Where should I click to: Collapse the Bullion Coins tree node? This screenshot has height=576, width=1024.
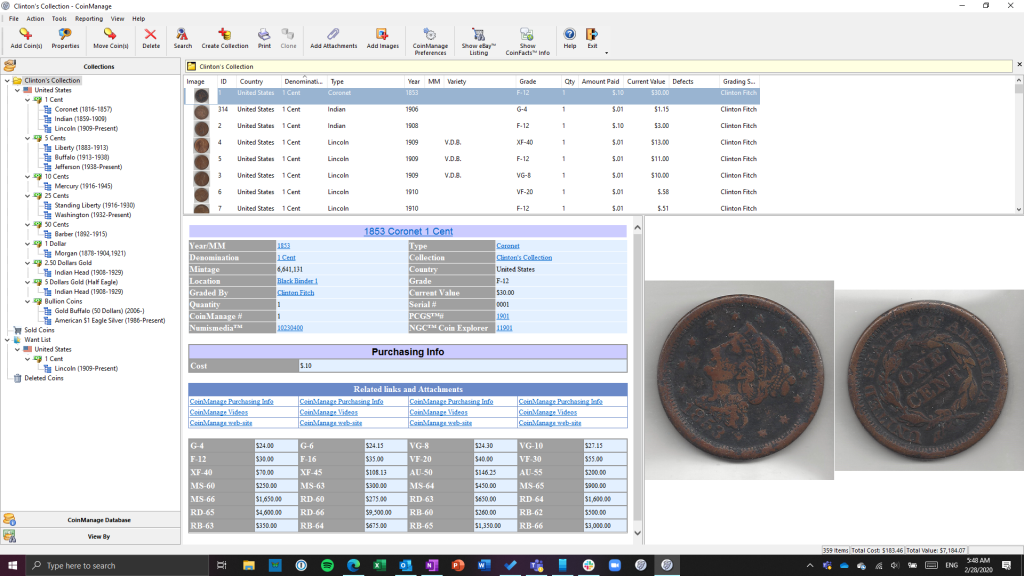27,302
